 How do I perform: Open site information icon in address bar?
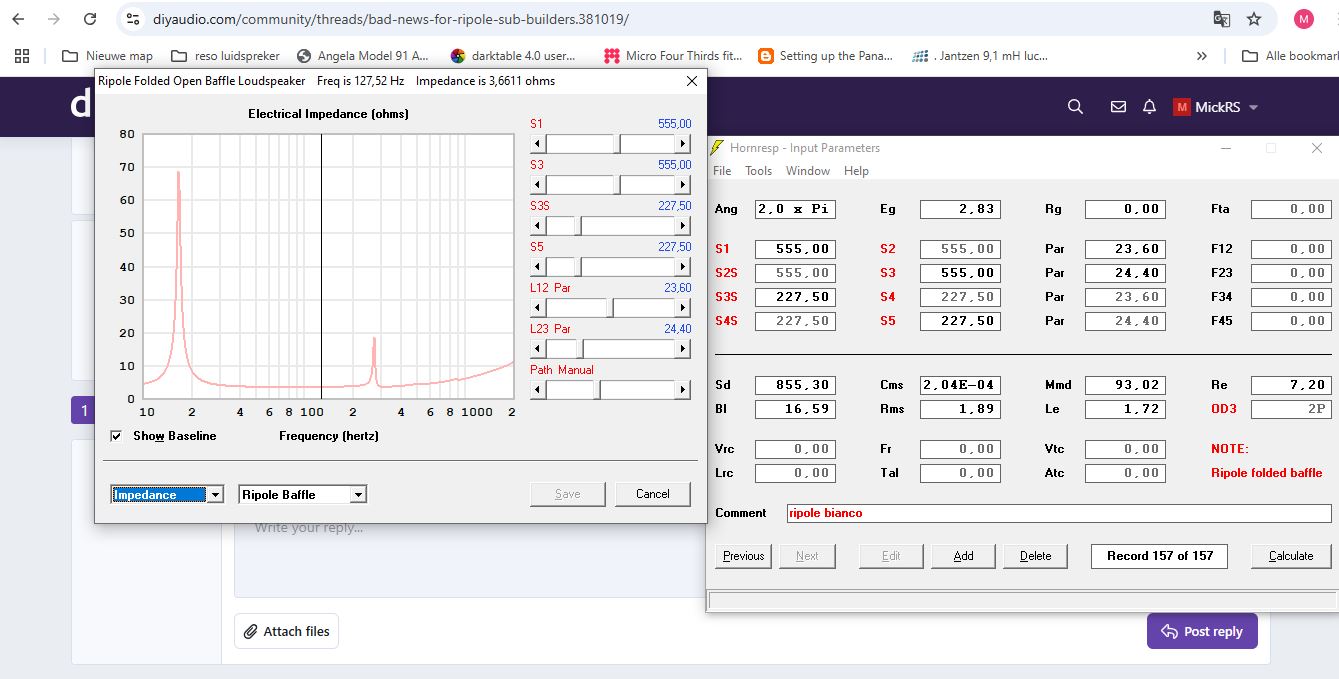tap(133, 19)
